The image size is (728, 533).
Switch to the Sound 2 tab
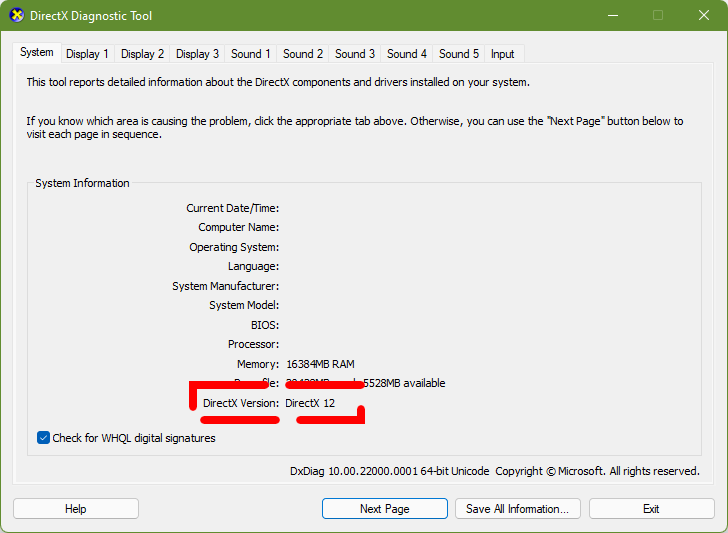tap(303, 54)
